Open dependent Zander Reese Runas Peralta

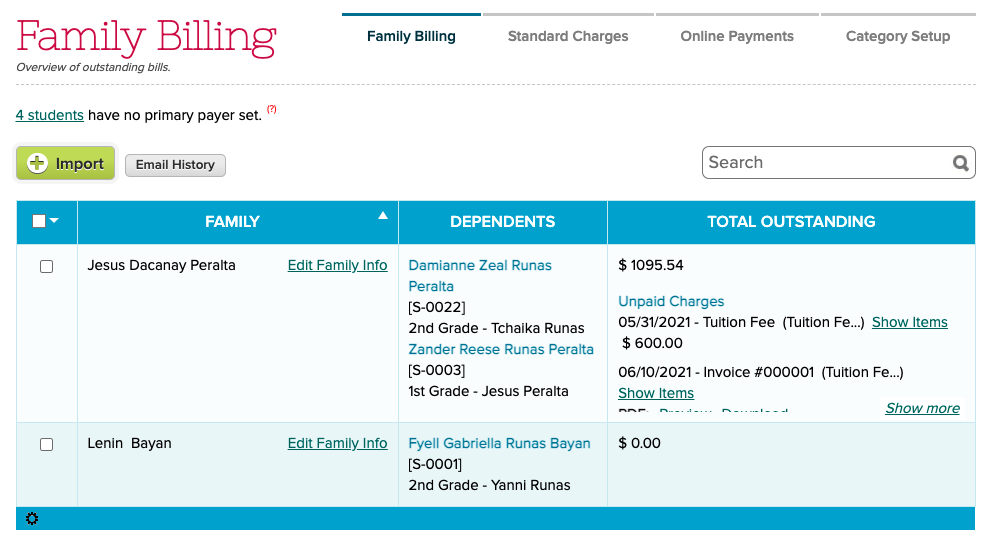(x=501, y=349)
